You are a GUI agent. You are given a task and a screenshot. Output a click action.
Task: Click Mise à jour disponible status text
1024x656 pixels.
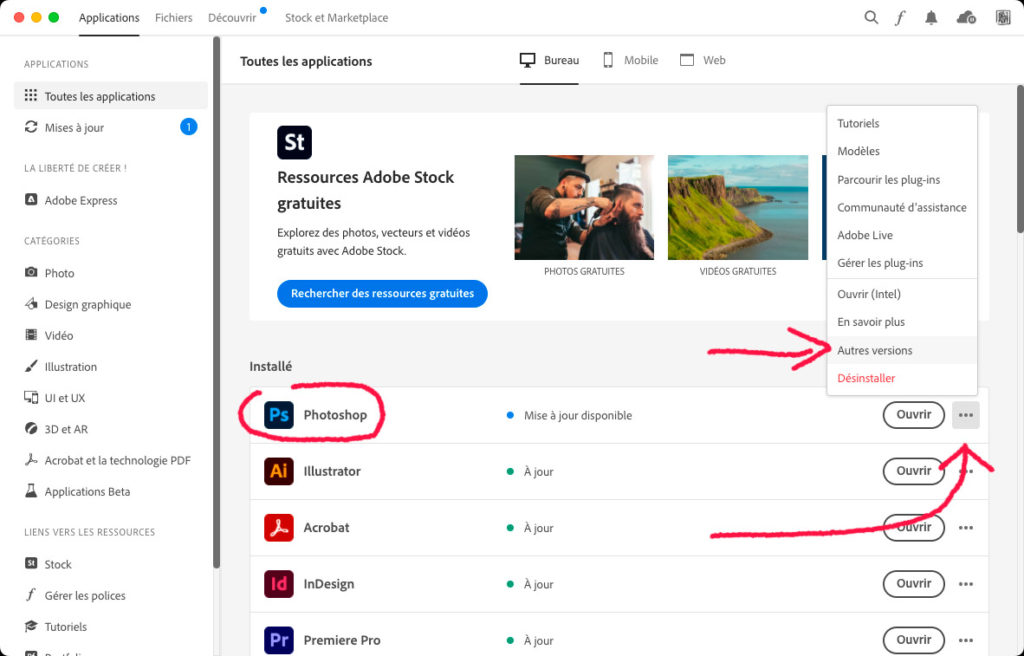coord(578,416)
